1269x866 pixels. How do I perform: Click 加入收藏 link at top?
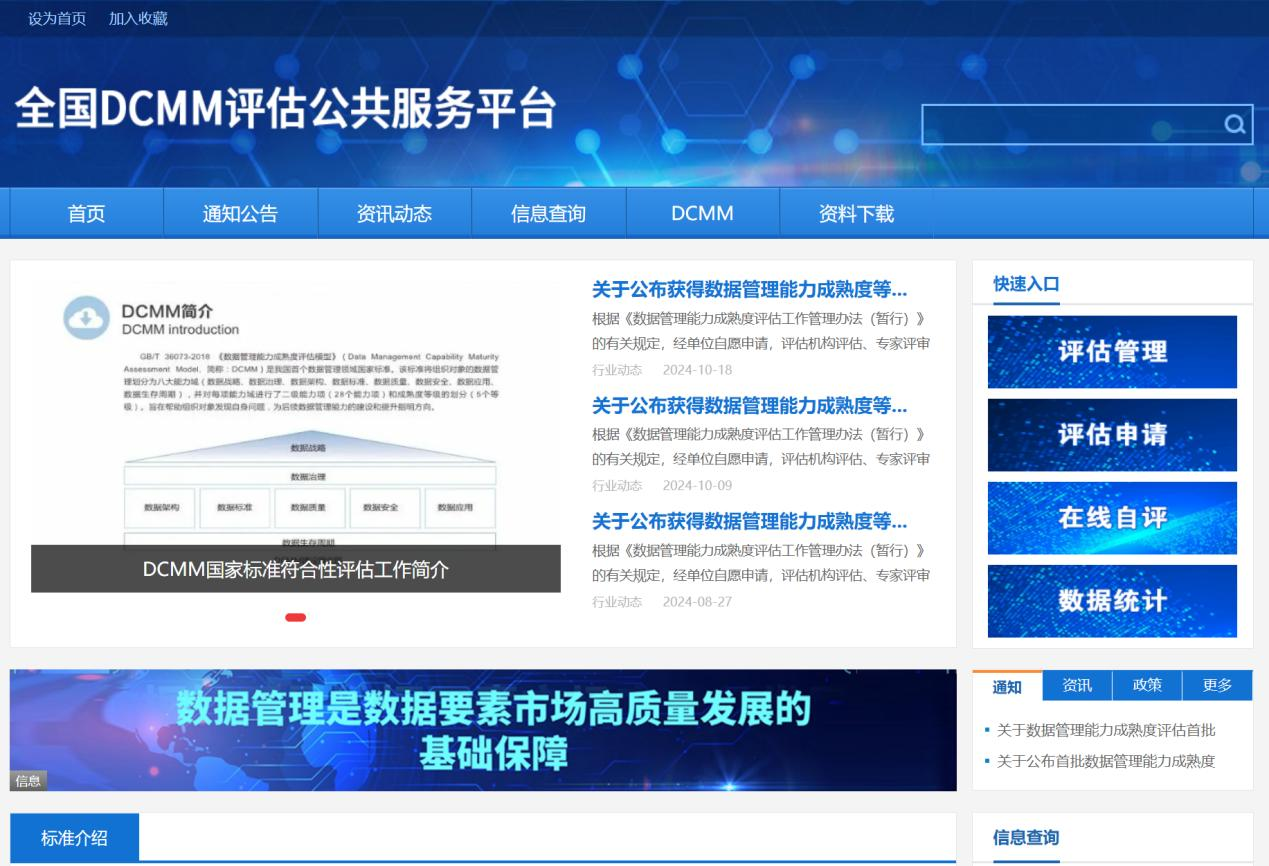(x=138, y=19)
